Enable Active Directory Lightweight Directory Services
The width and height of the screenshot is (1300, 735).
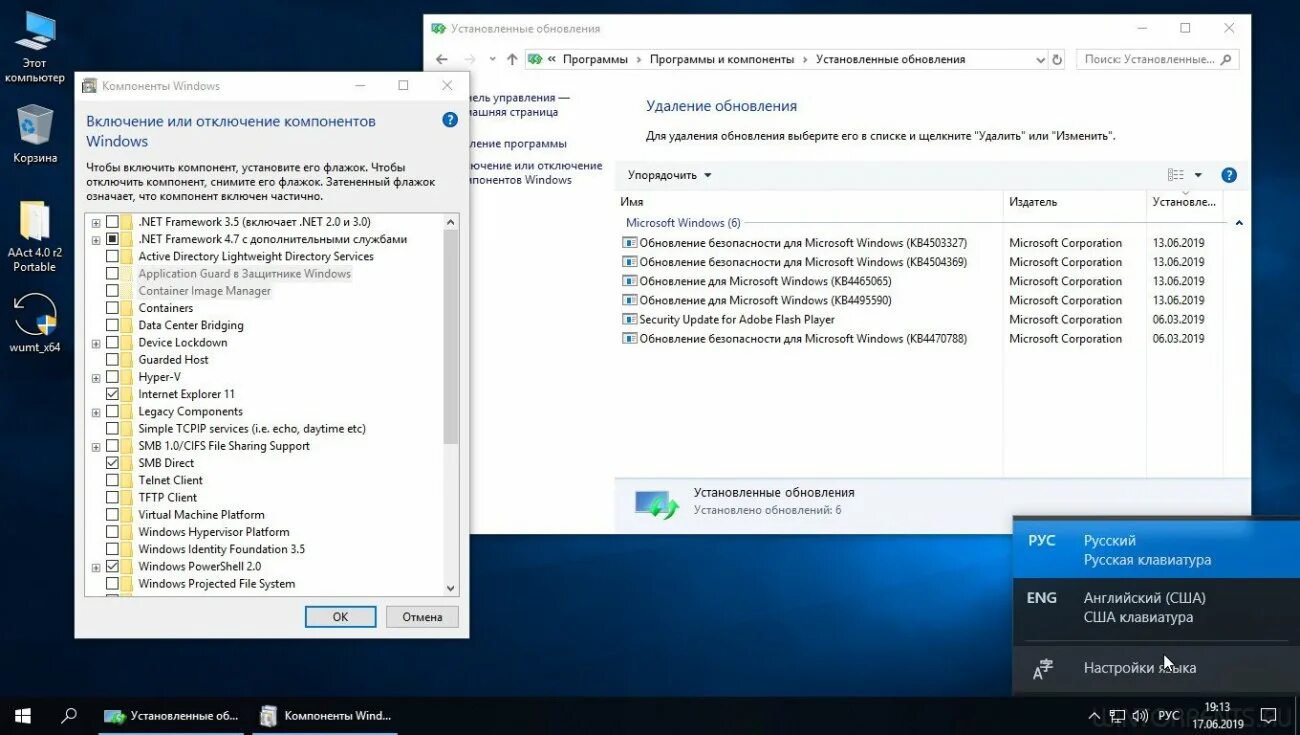[112, 256]
